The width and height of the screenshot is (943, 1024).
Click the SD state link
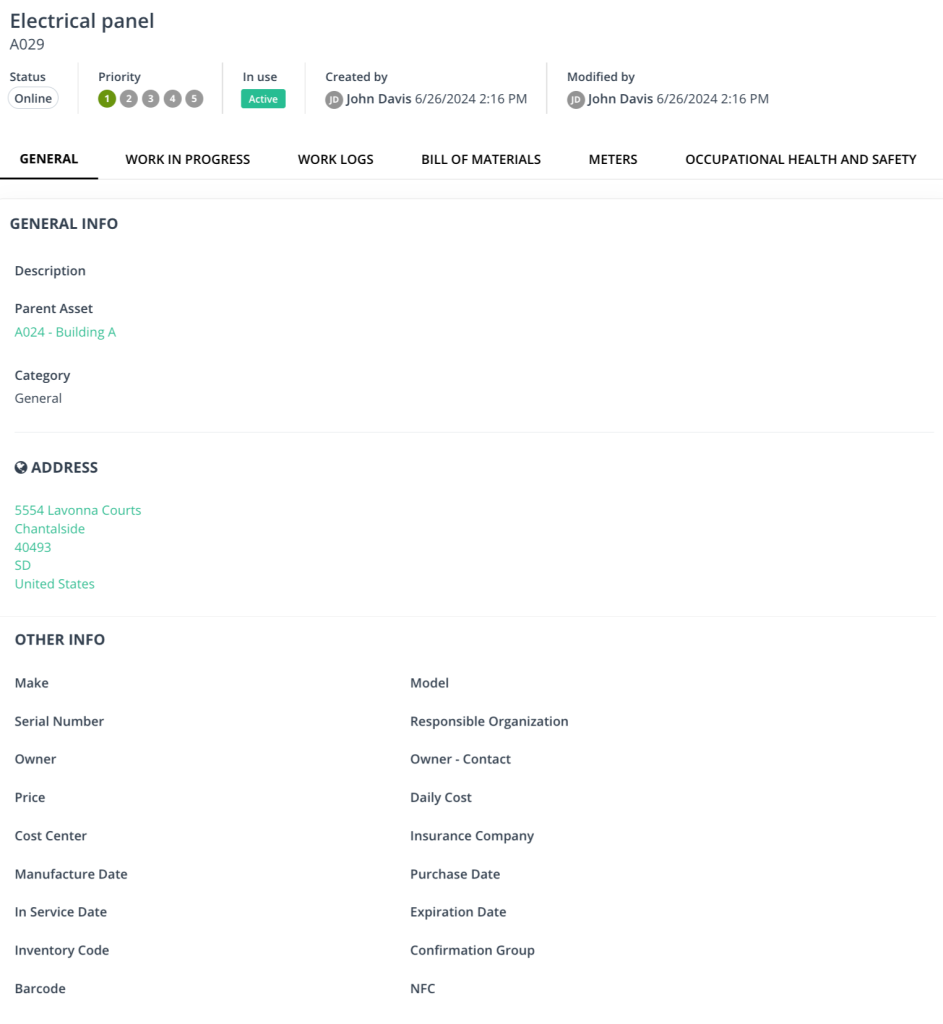click(x=22, y=565)
